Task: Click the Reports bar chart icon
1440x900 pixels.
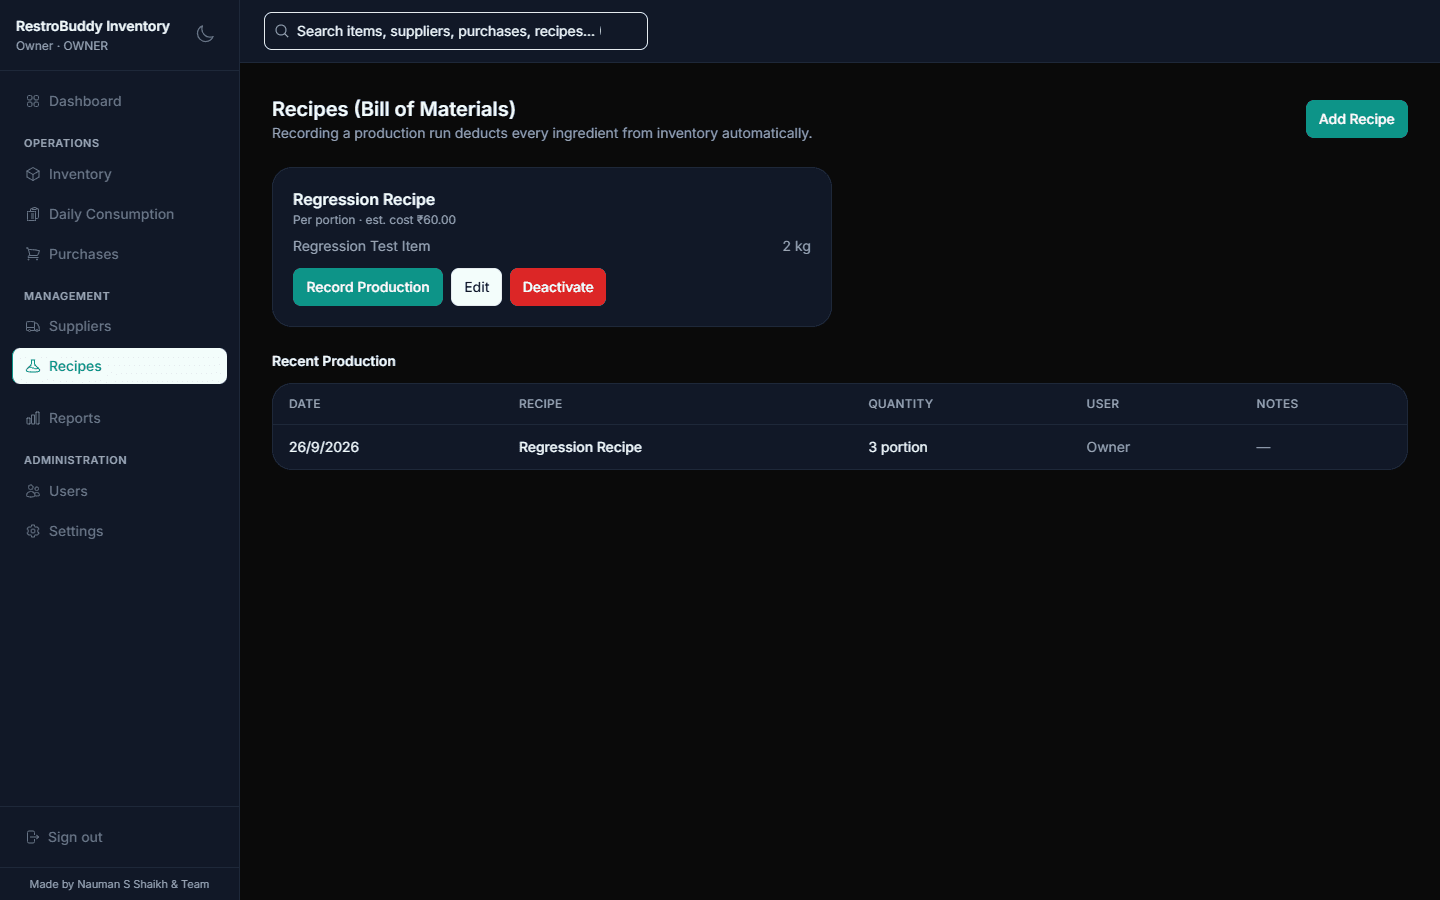Action: pos(33,418)
